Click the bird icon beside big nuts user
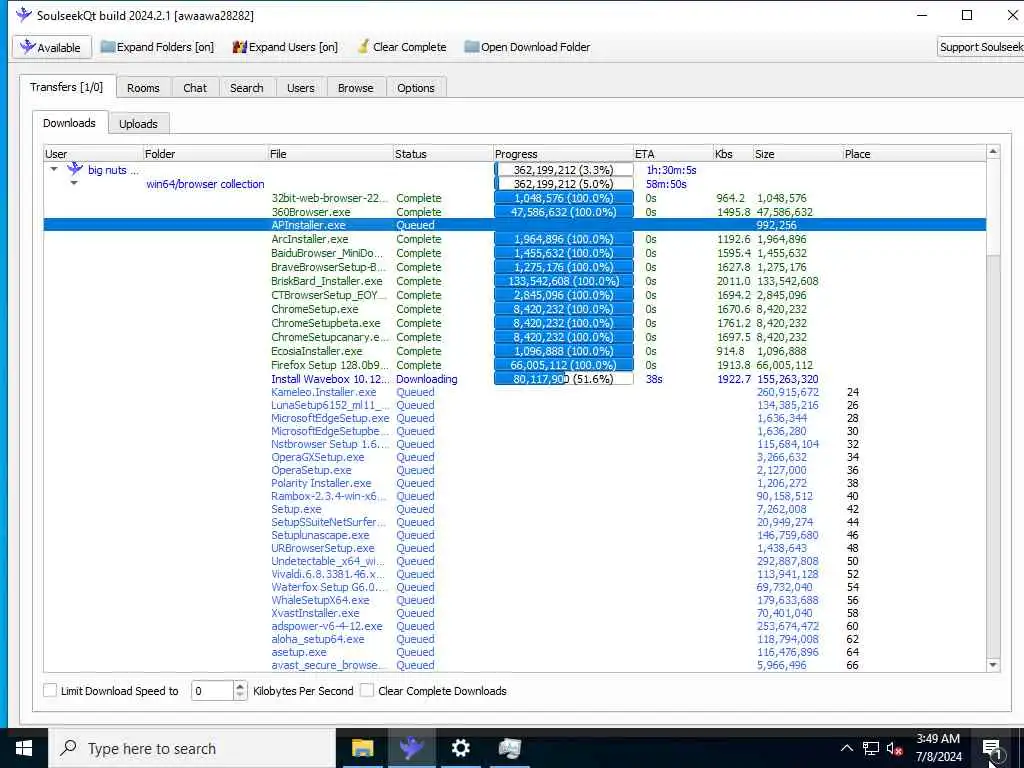 (x=75, y=169)
